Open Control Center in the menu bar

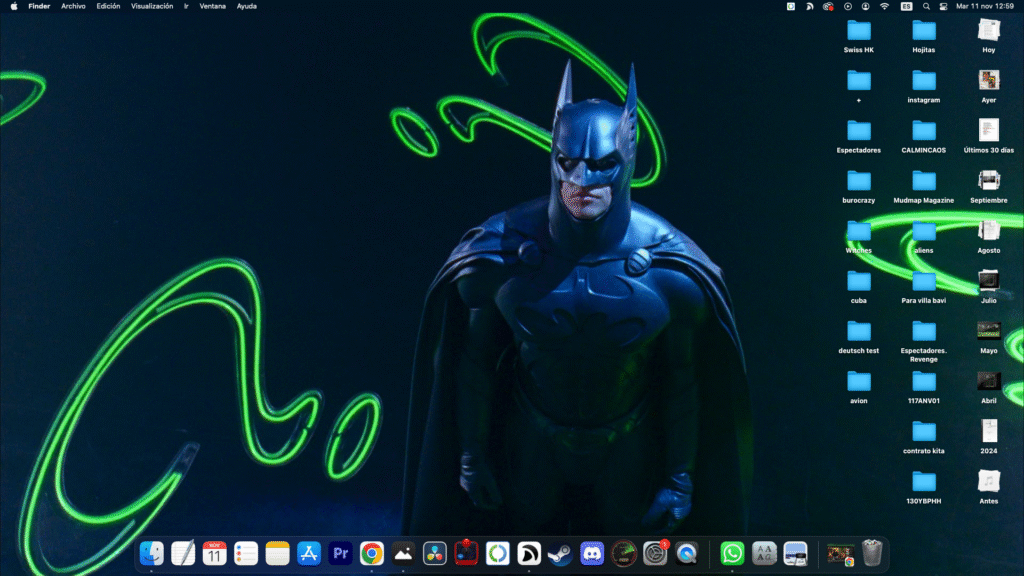[943, 6]
